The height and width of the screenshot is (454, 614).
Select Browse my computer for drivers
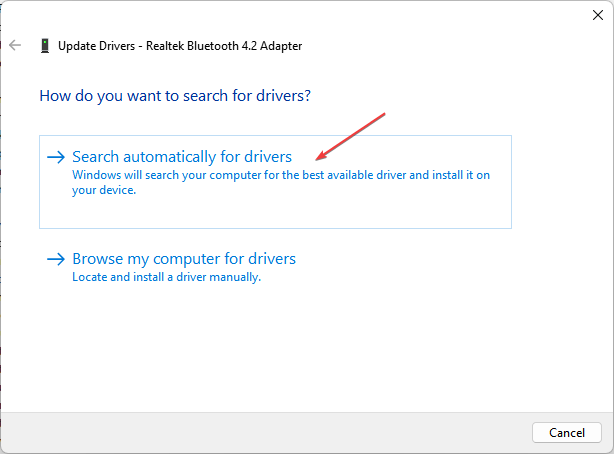(184, 259)
